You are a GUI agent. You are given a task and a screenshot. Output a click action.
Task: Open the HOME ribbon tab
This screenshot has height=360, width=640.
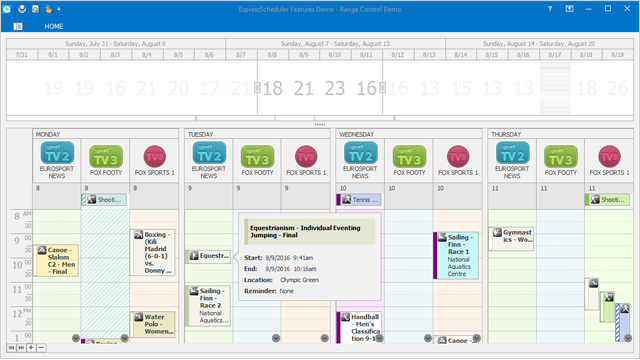point(54,27)
